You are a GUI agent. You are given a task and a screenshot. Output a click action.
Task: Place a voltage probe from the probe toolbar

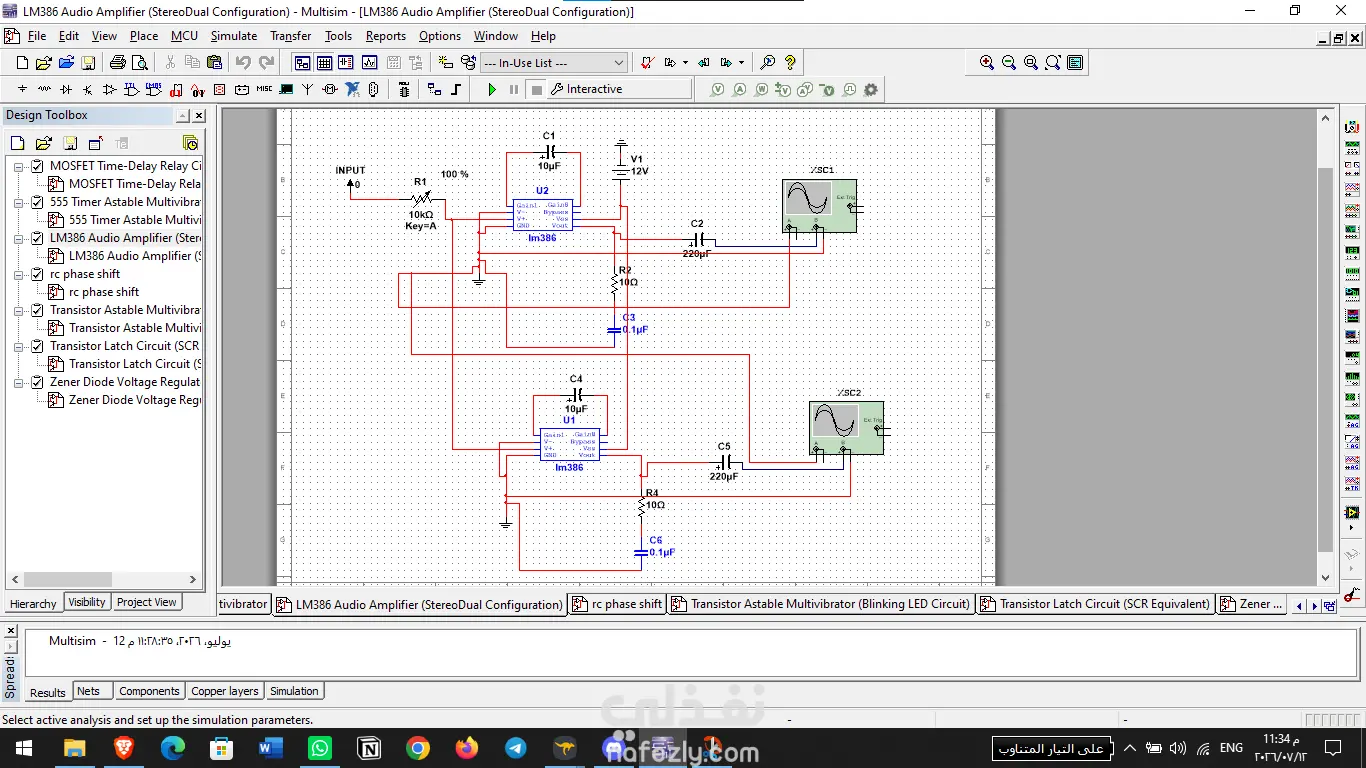point(718,89)
